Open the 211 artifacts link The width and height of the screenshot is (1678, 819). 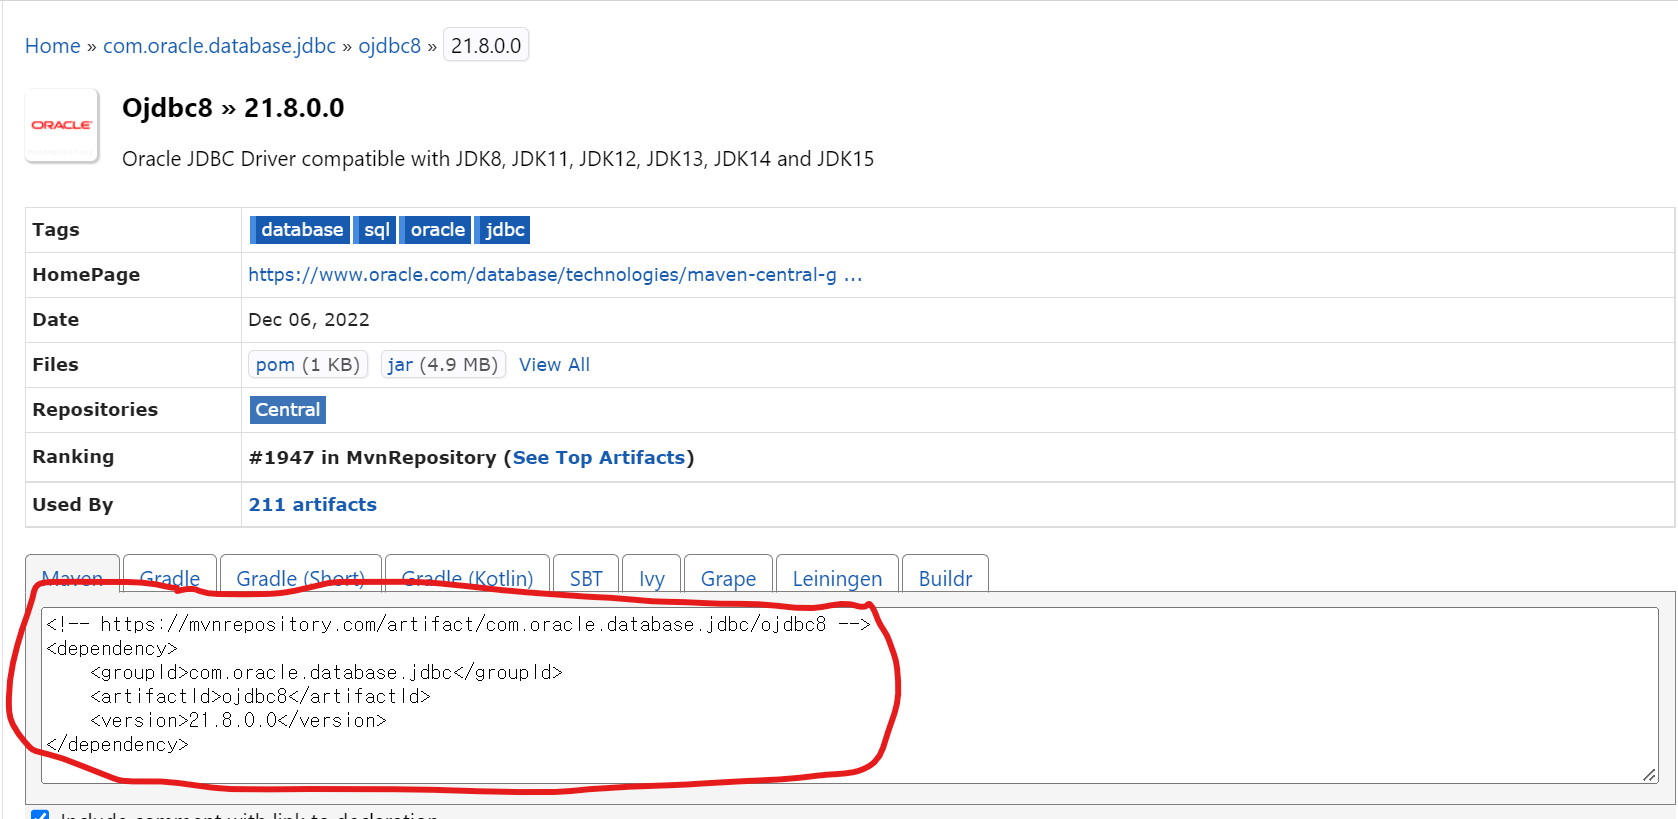pyautogui.click(x=313, y=505)
